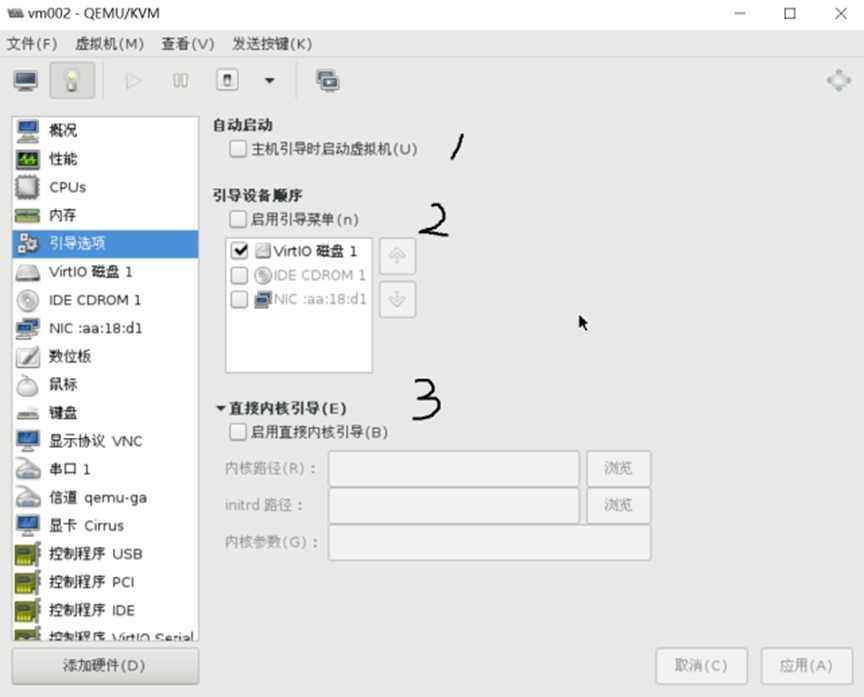Open shutdown options dropdown arrow
864x697 pixels.
(x=269, y=81)
